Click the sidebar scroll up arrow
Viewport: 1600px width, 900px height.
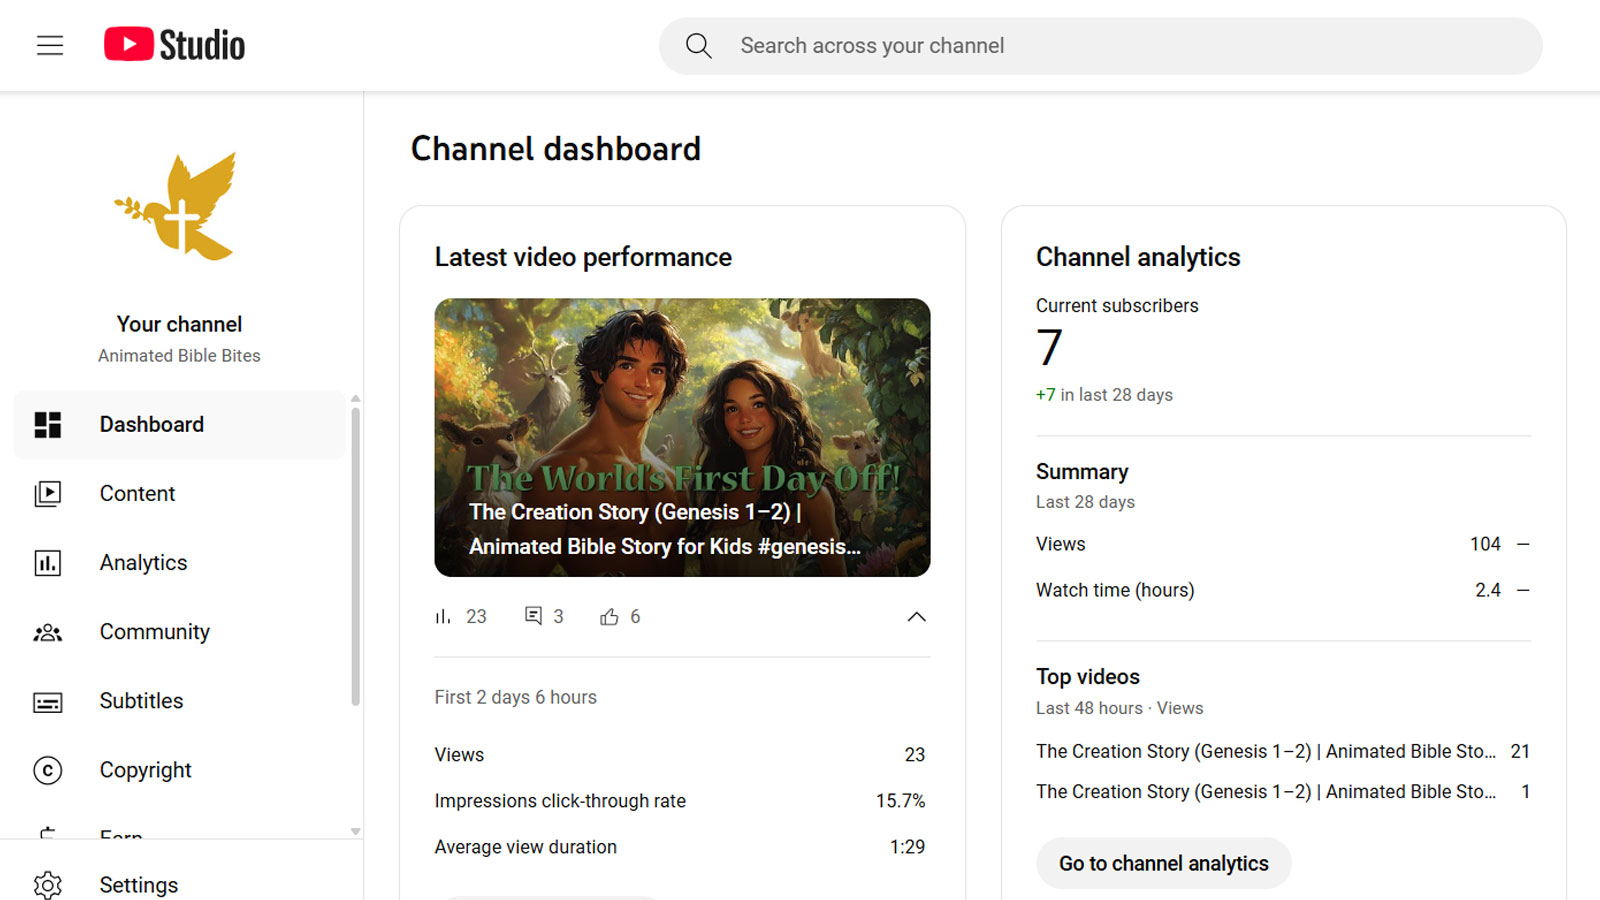pyautogui.click(x=355, y=399)
